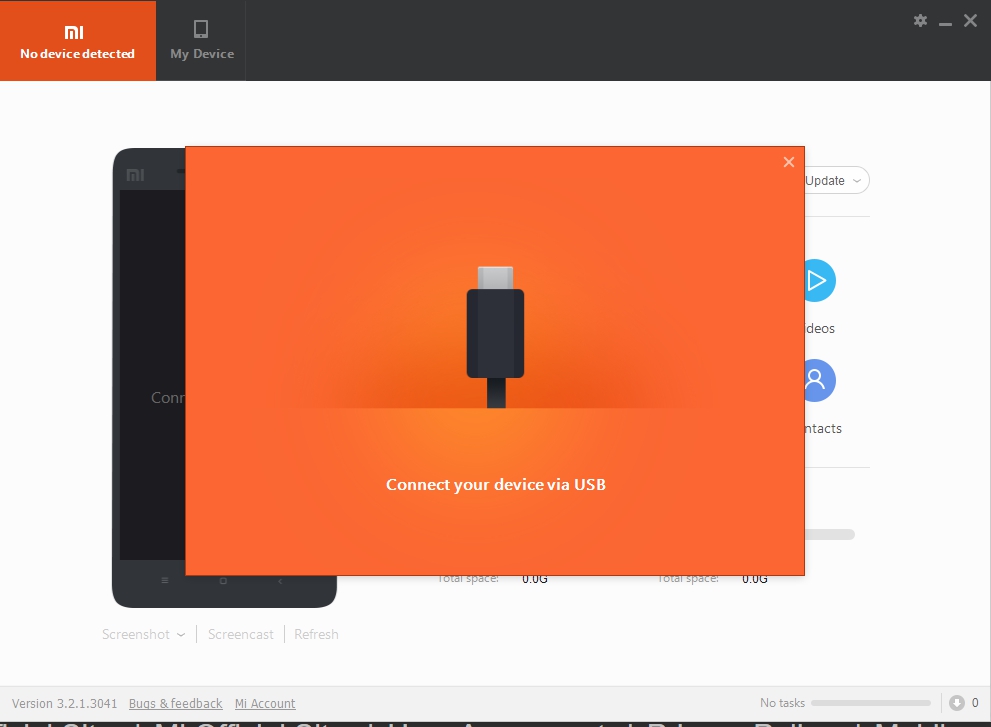This screenshot has width=991, height=727.
Task: Click the Screencast option
Action: (240, 634)
